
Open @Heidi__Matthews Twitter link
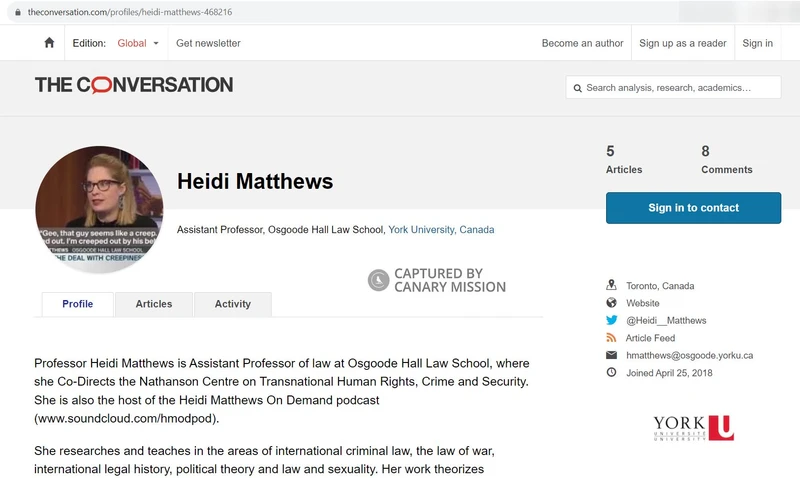(x=666, y=320)
